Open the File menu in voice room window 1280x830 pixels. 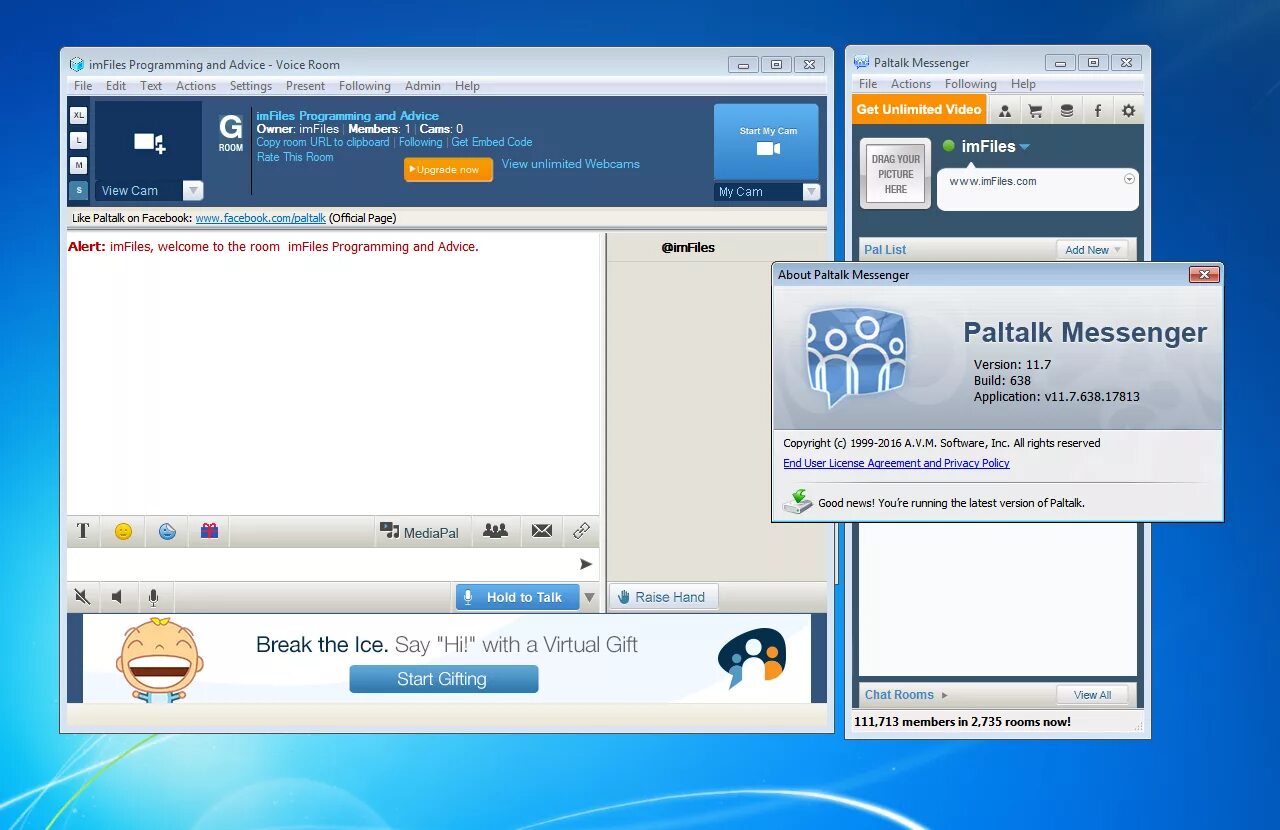click(83, 86)
